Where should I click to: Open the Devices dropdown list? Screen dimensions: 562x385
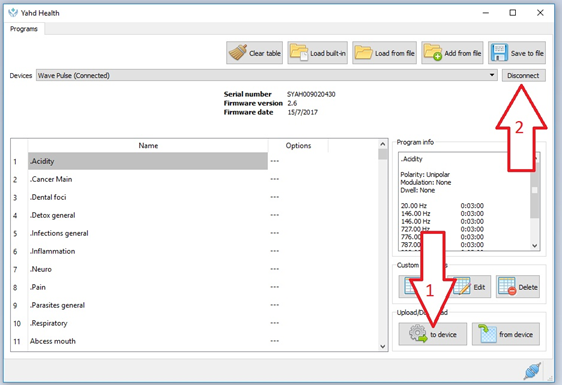point(492,75)
